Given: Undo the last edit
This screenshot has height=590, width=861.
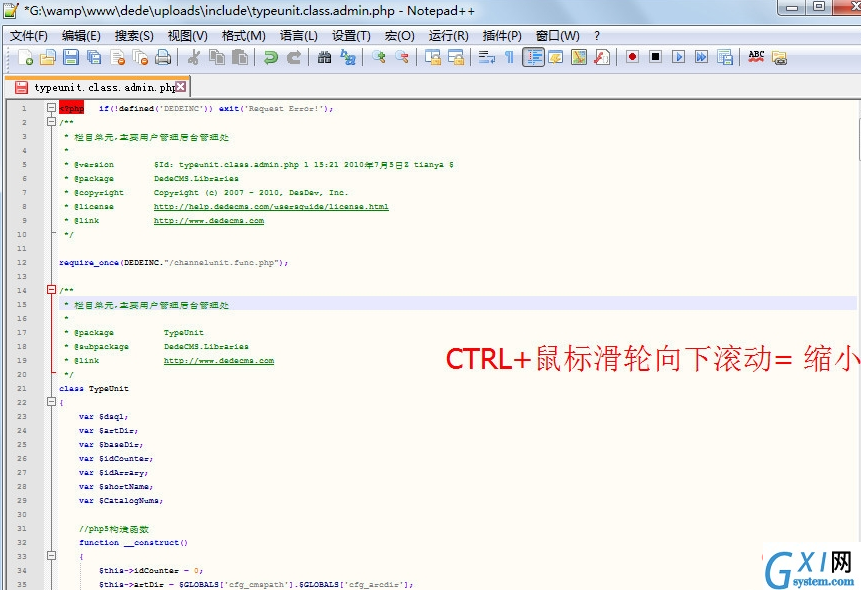Looking at the screenshot, I should (271, 57).
